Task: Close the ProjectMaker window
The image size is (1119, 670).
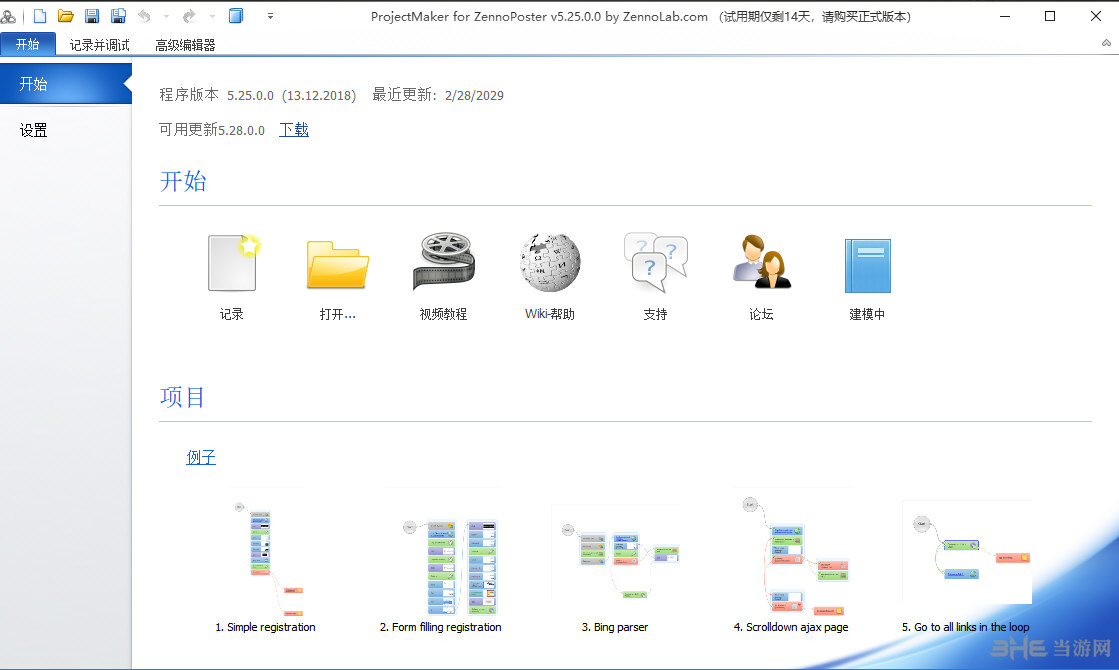Action: tap(1095, 16)
